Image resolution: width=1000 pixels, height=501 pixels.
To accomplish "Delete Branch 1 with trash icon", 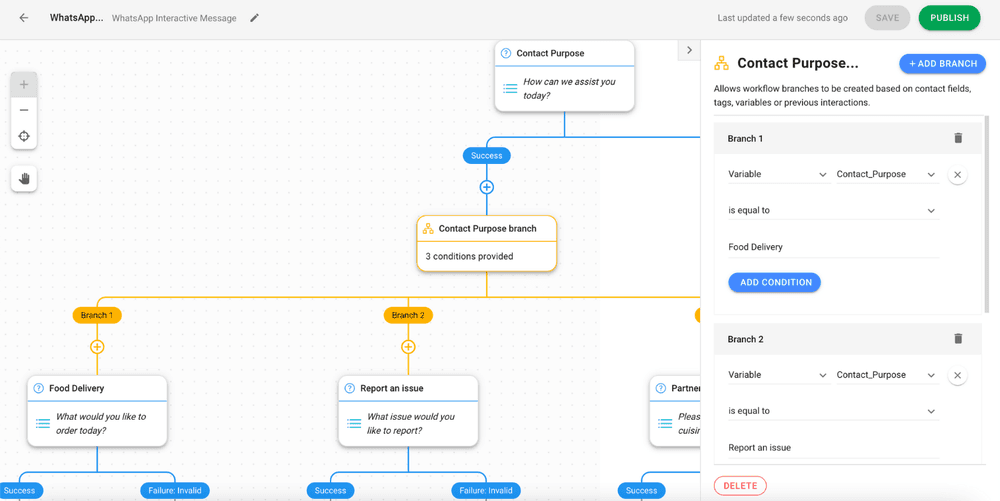I will 958,138.
